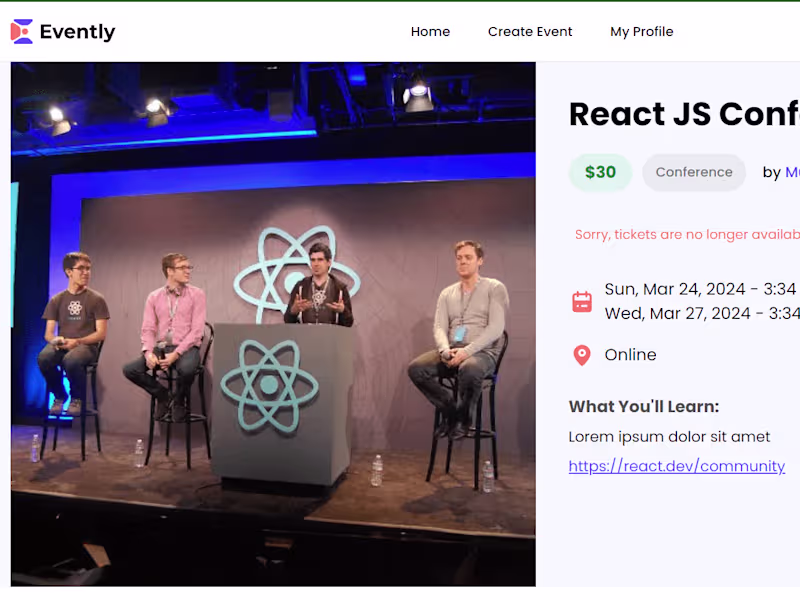Click the "Online" location text
Screen dimensions: 800x600
click(x=630, y=355)
